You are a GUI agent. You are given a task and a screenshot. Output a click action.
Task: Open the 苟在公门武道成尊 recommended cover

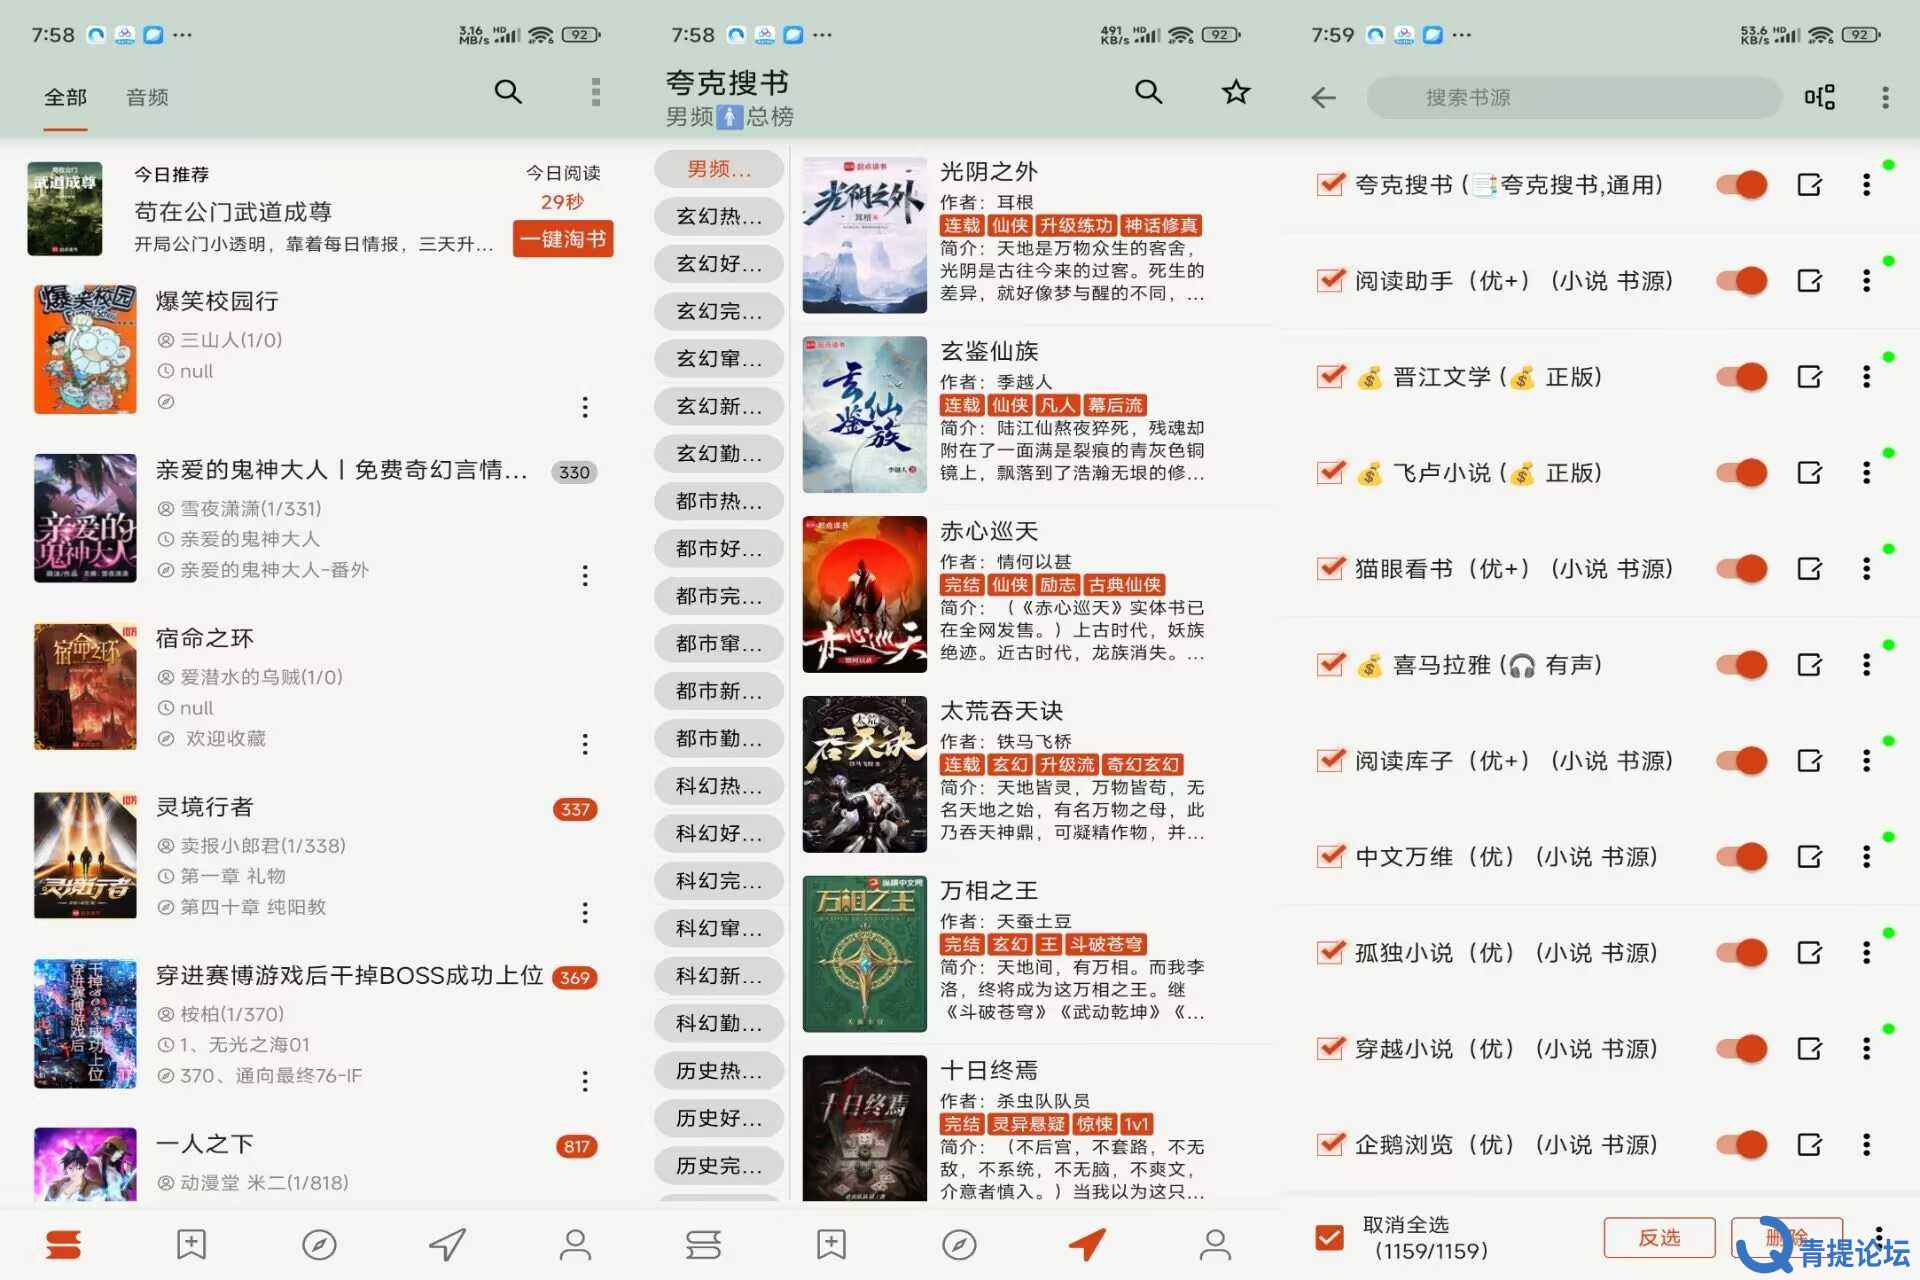point(64,208)
